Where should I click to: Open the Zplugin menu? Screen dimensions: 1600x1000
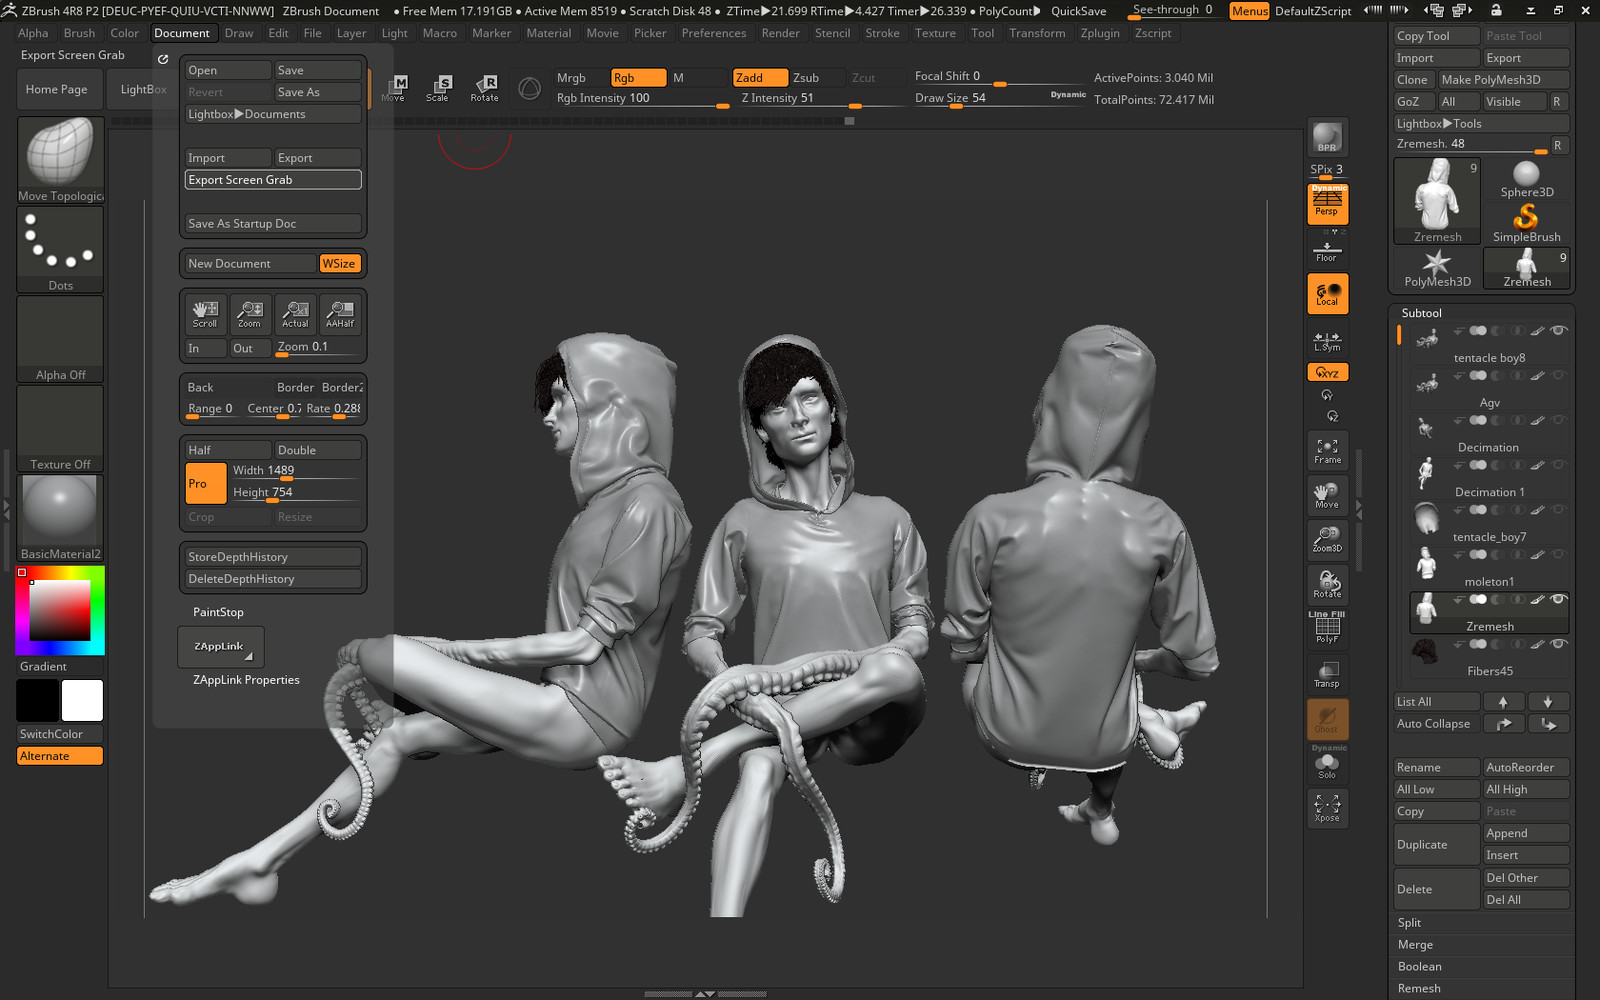coord(1099,33)
